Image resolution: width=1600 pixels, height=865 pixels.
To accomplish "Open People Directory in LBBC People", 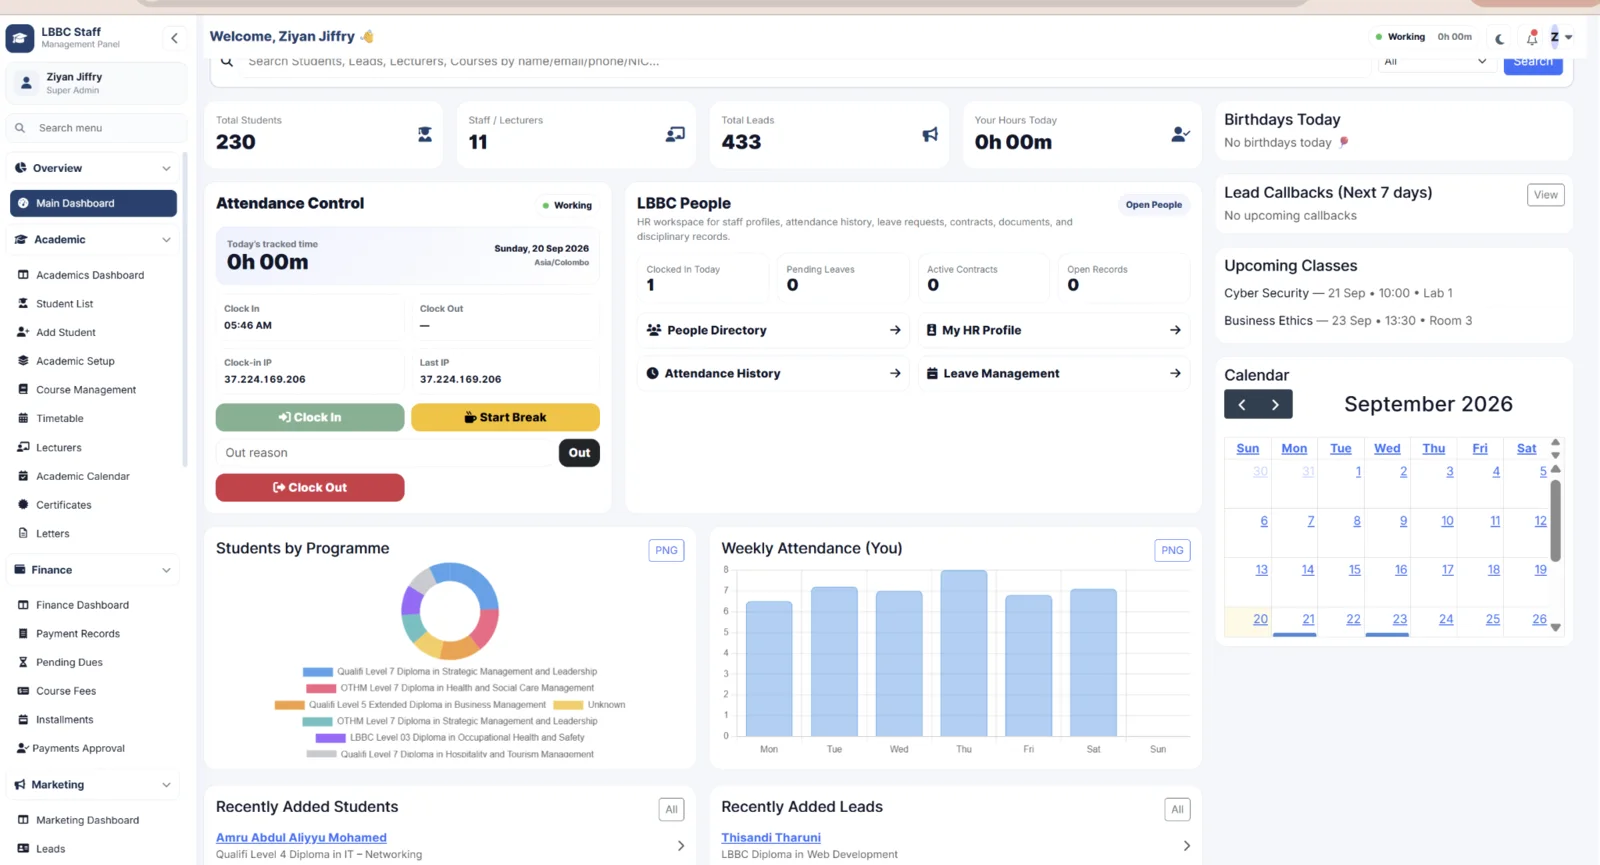I will pyautogui.click(x=773, y=330).
